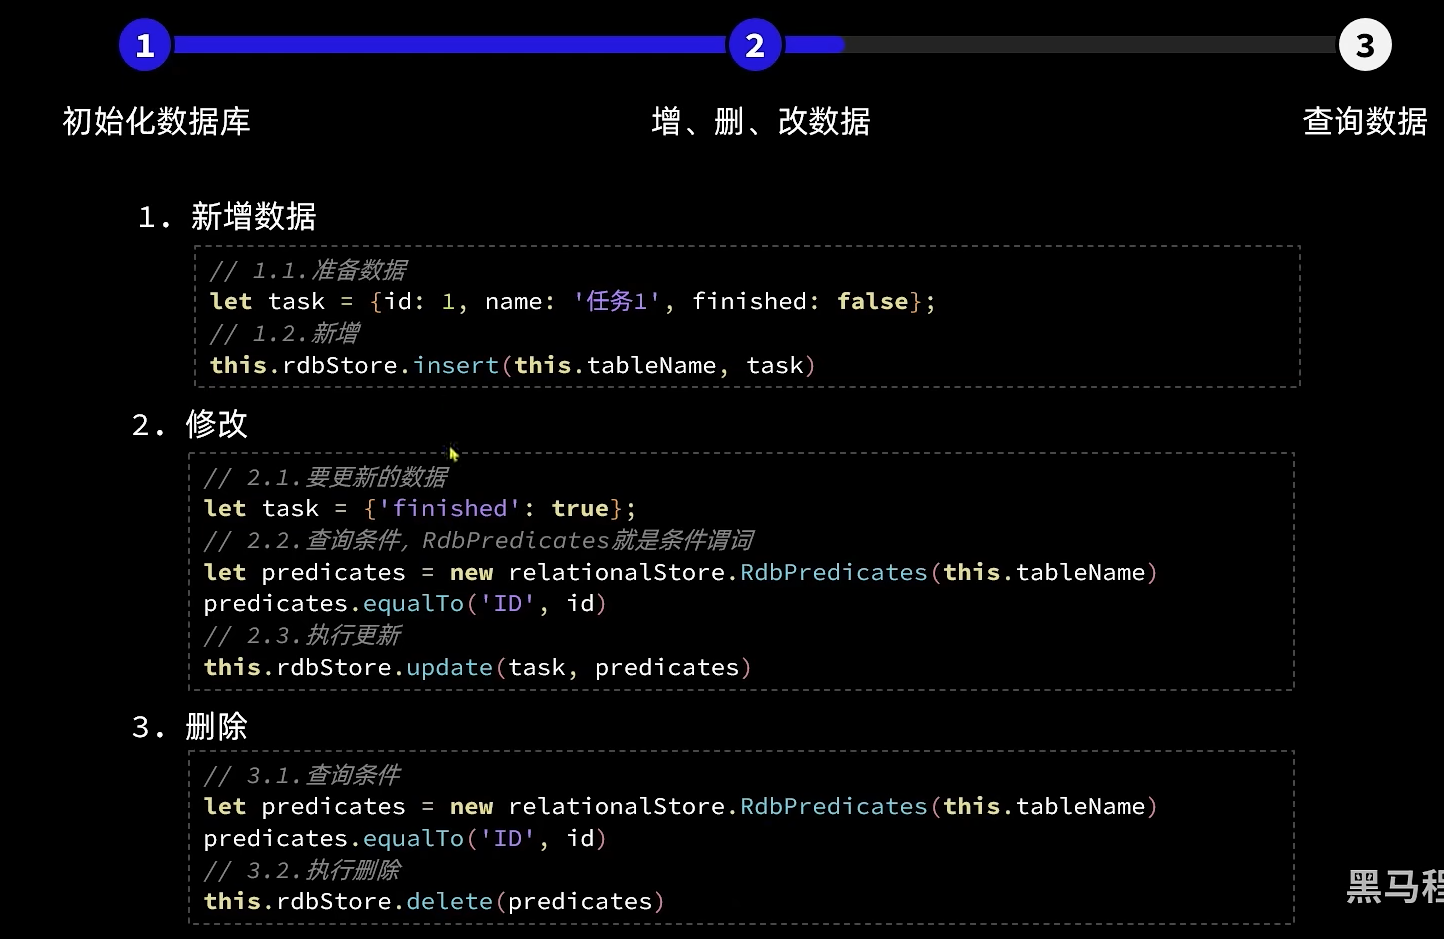Click the blue progress bar between steps 1 and 2

click(450, 45)
